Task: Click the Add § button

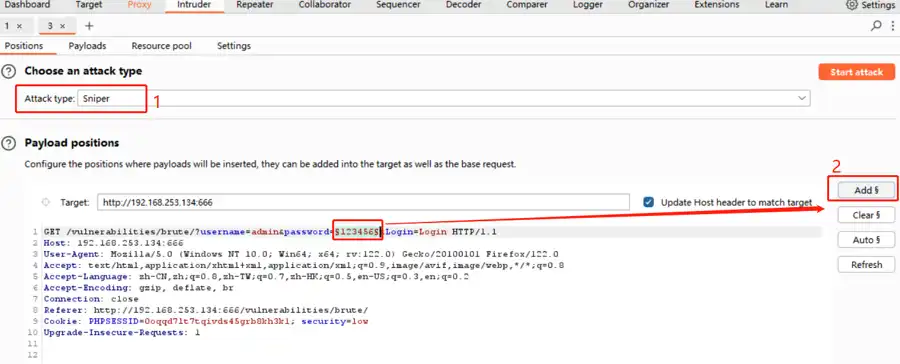Action: tap(866, 190)
